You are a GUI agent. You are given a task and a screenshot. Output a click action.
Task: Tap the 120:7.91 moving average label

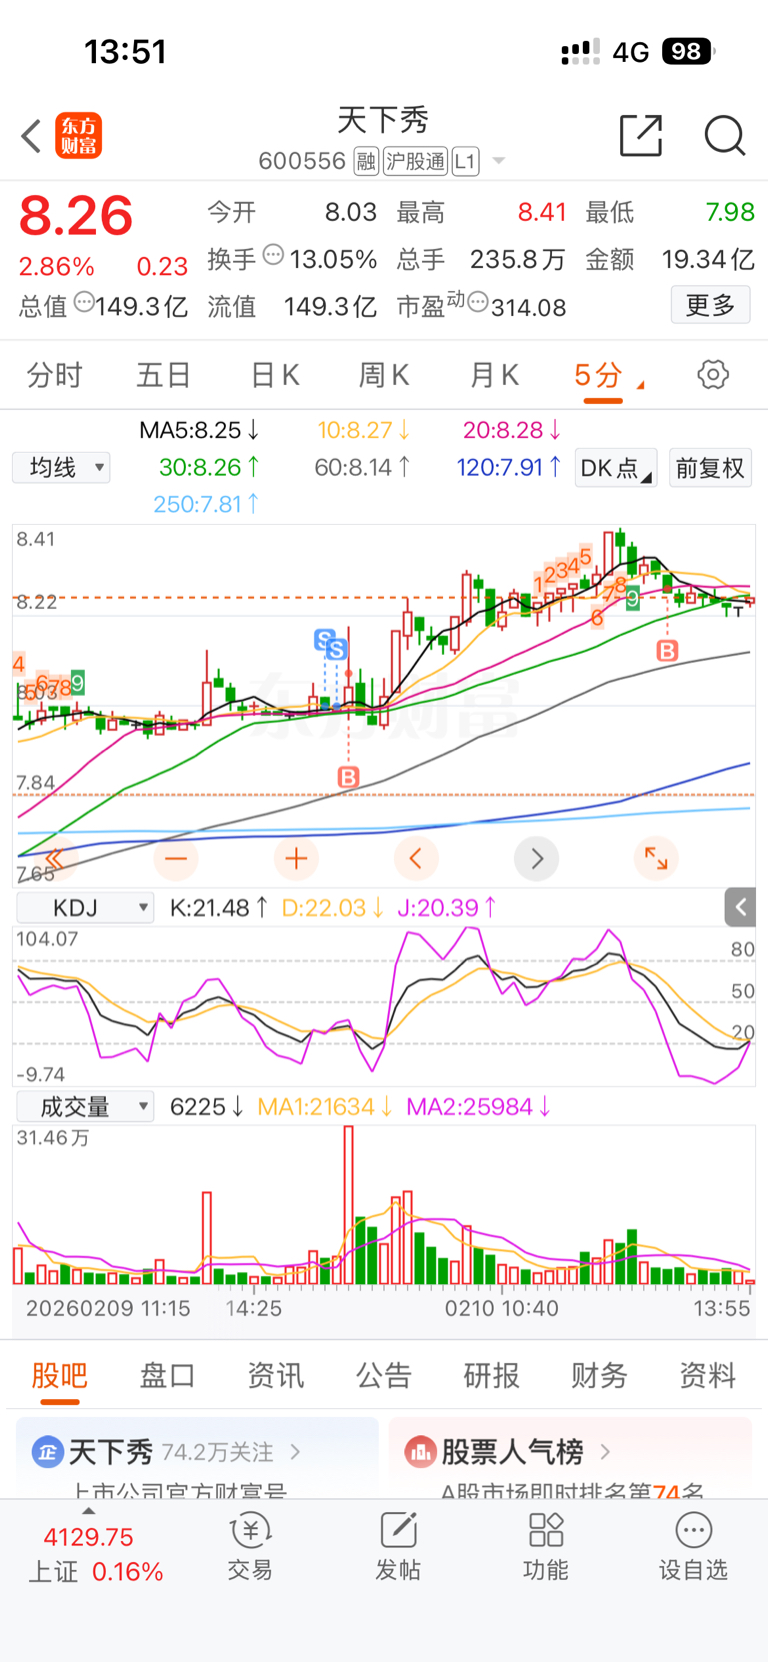tap(509, 467)
